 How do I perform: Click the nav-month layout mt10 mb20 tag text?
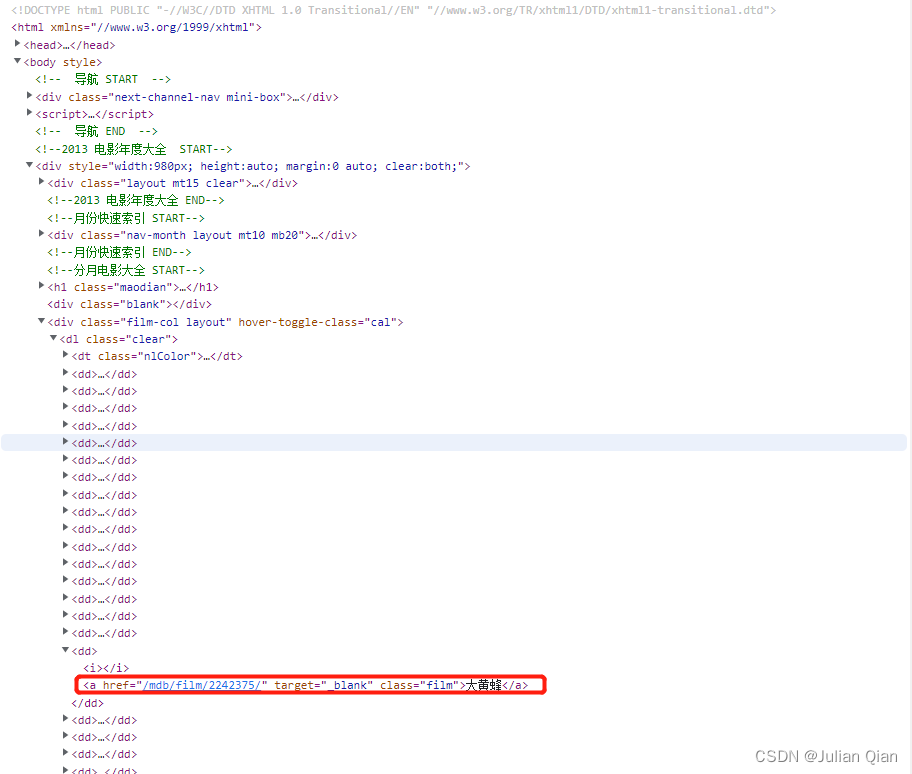click(202, 235)
